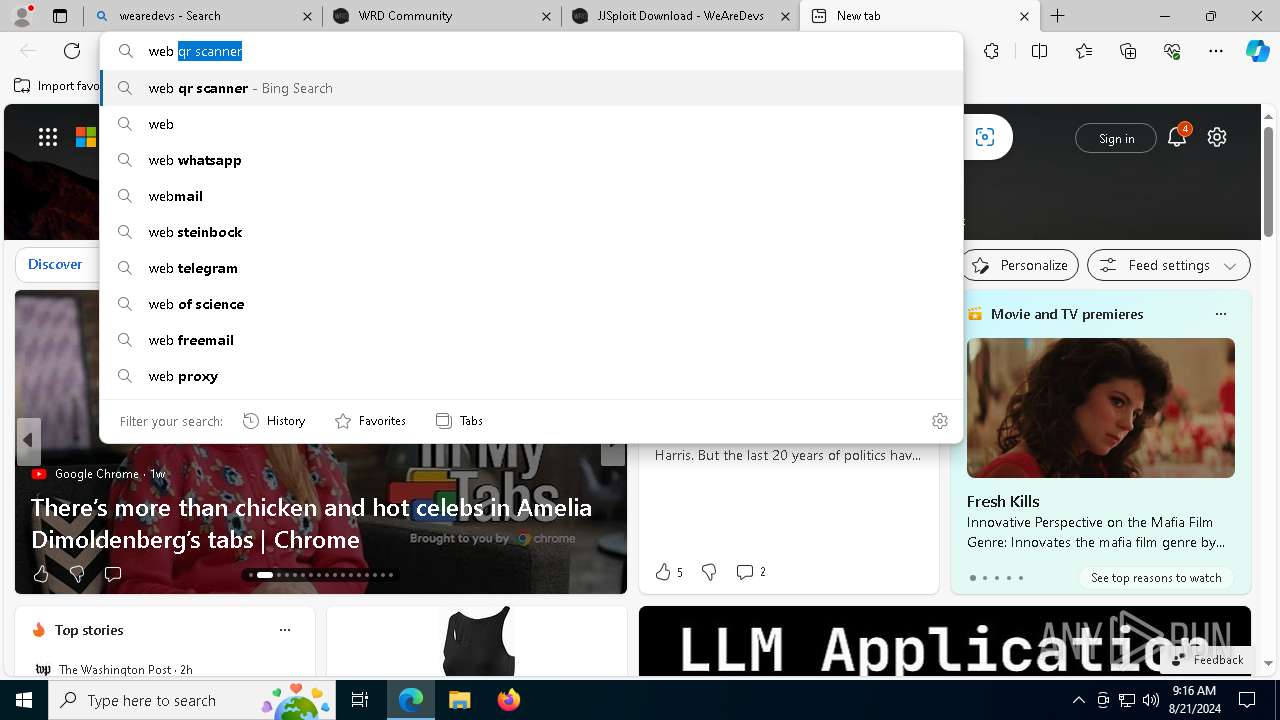Viewport: 1280px width, 720px height.
Task: Filter search by Tabs
Action: pos(459,421)
